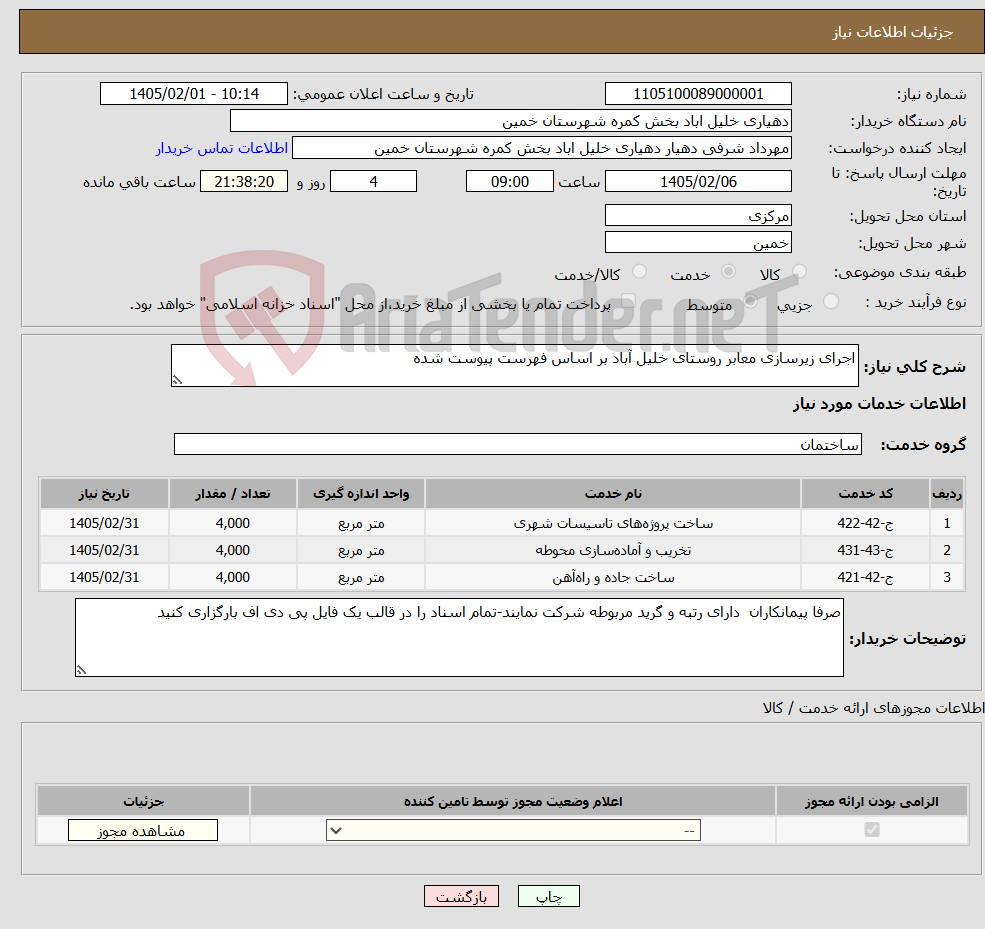Click the request creator name field
Image resolution: width=985 pixels, height=929 pixels.
coord(541,148)
